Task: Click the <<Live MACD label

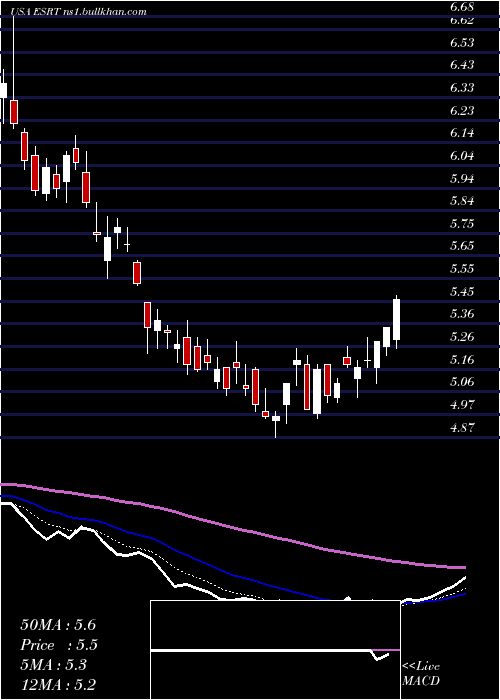Action: tap(421, 674)
